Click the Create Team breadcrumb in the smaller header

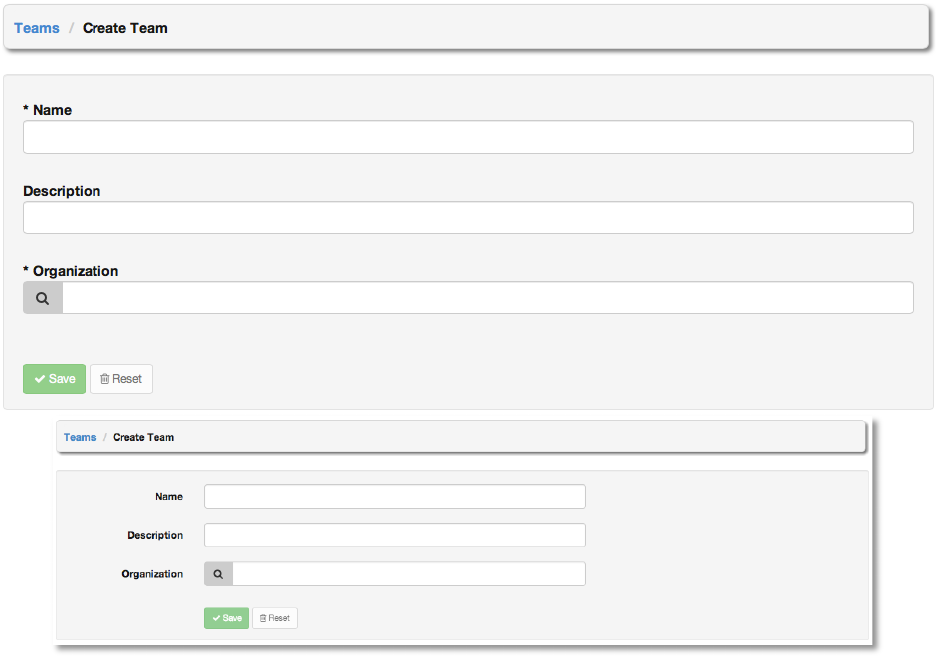click(143, 437)
